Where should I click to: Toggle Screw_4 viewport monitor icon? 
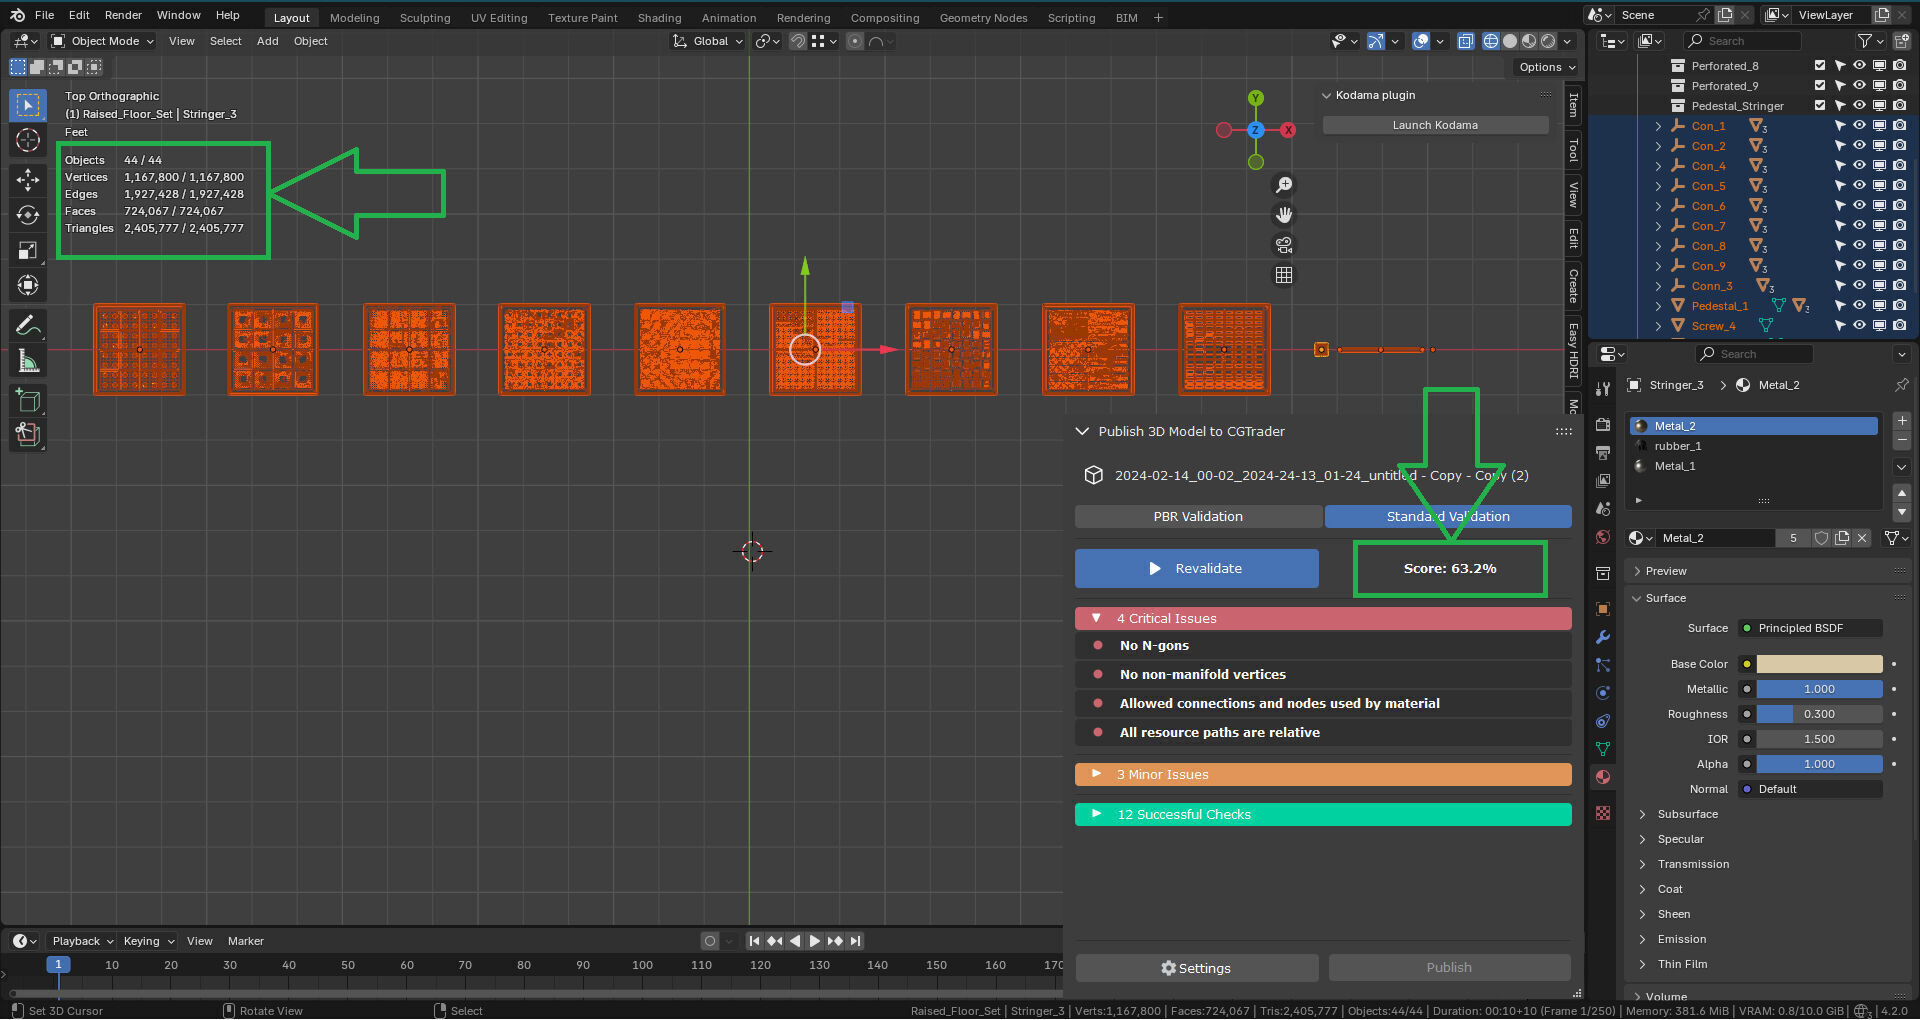click(x=1879, y=326)
